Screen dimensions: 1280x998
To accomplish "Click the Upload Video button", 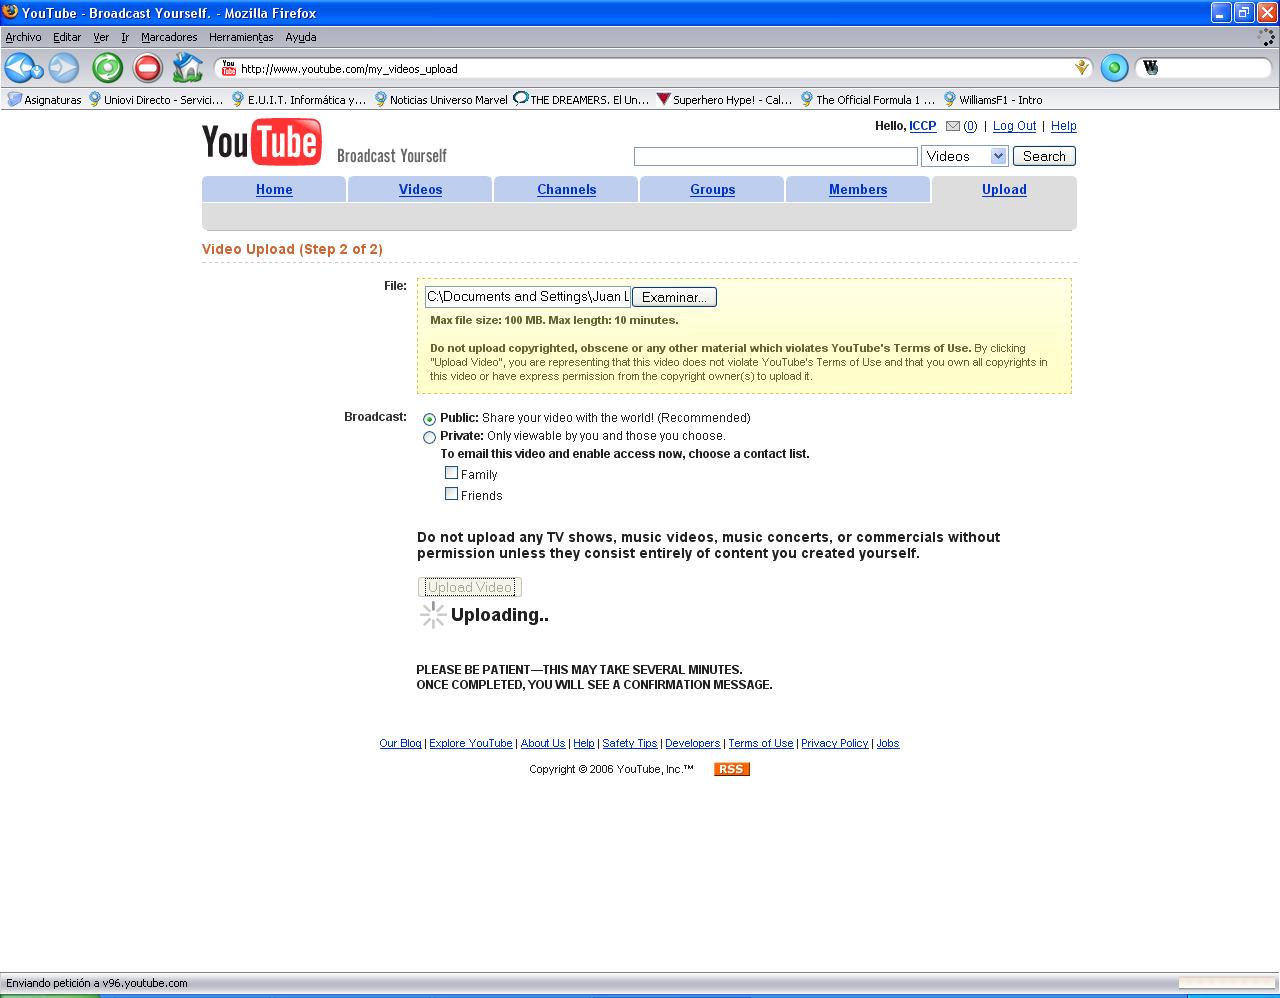I will point(470,587).
